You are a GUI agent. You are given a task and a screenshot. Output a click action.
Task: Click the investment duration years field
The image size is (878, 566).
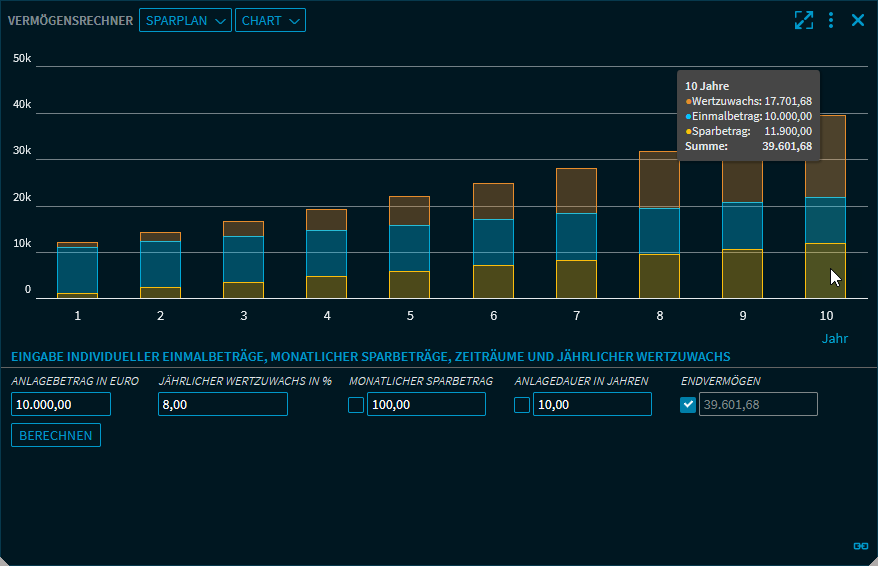coord(592,405)
